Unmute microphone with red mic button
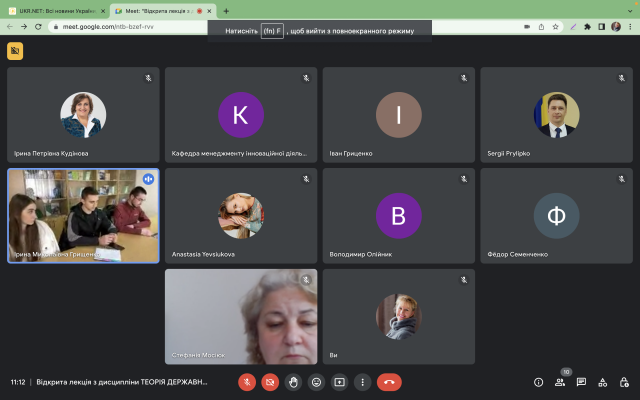The image size is (640, 400). (247, 382)
